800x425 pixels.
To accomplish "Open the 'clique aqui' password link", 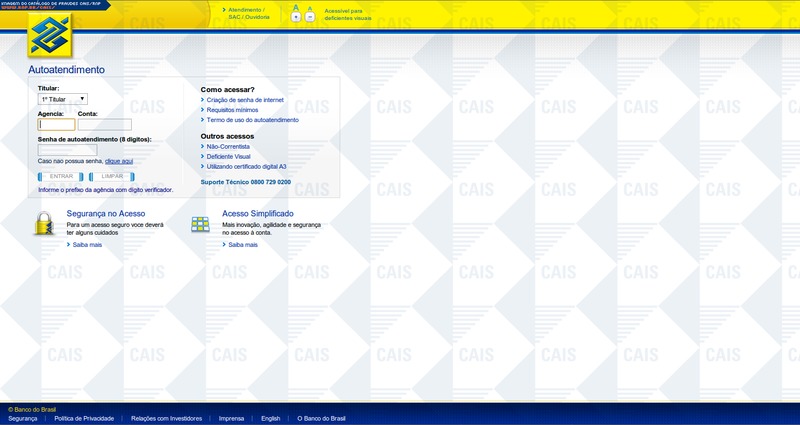I will (119, 161).
